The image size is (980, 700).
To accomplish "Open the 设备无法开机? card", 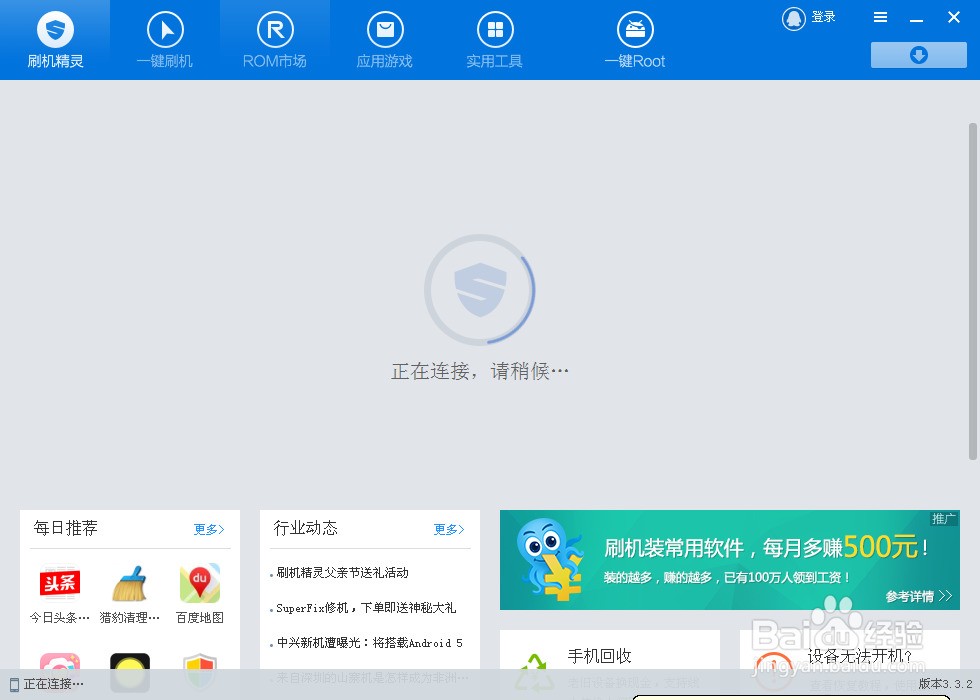I will (849, 665).
